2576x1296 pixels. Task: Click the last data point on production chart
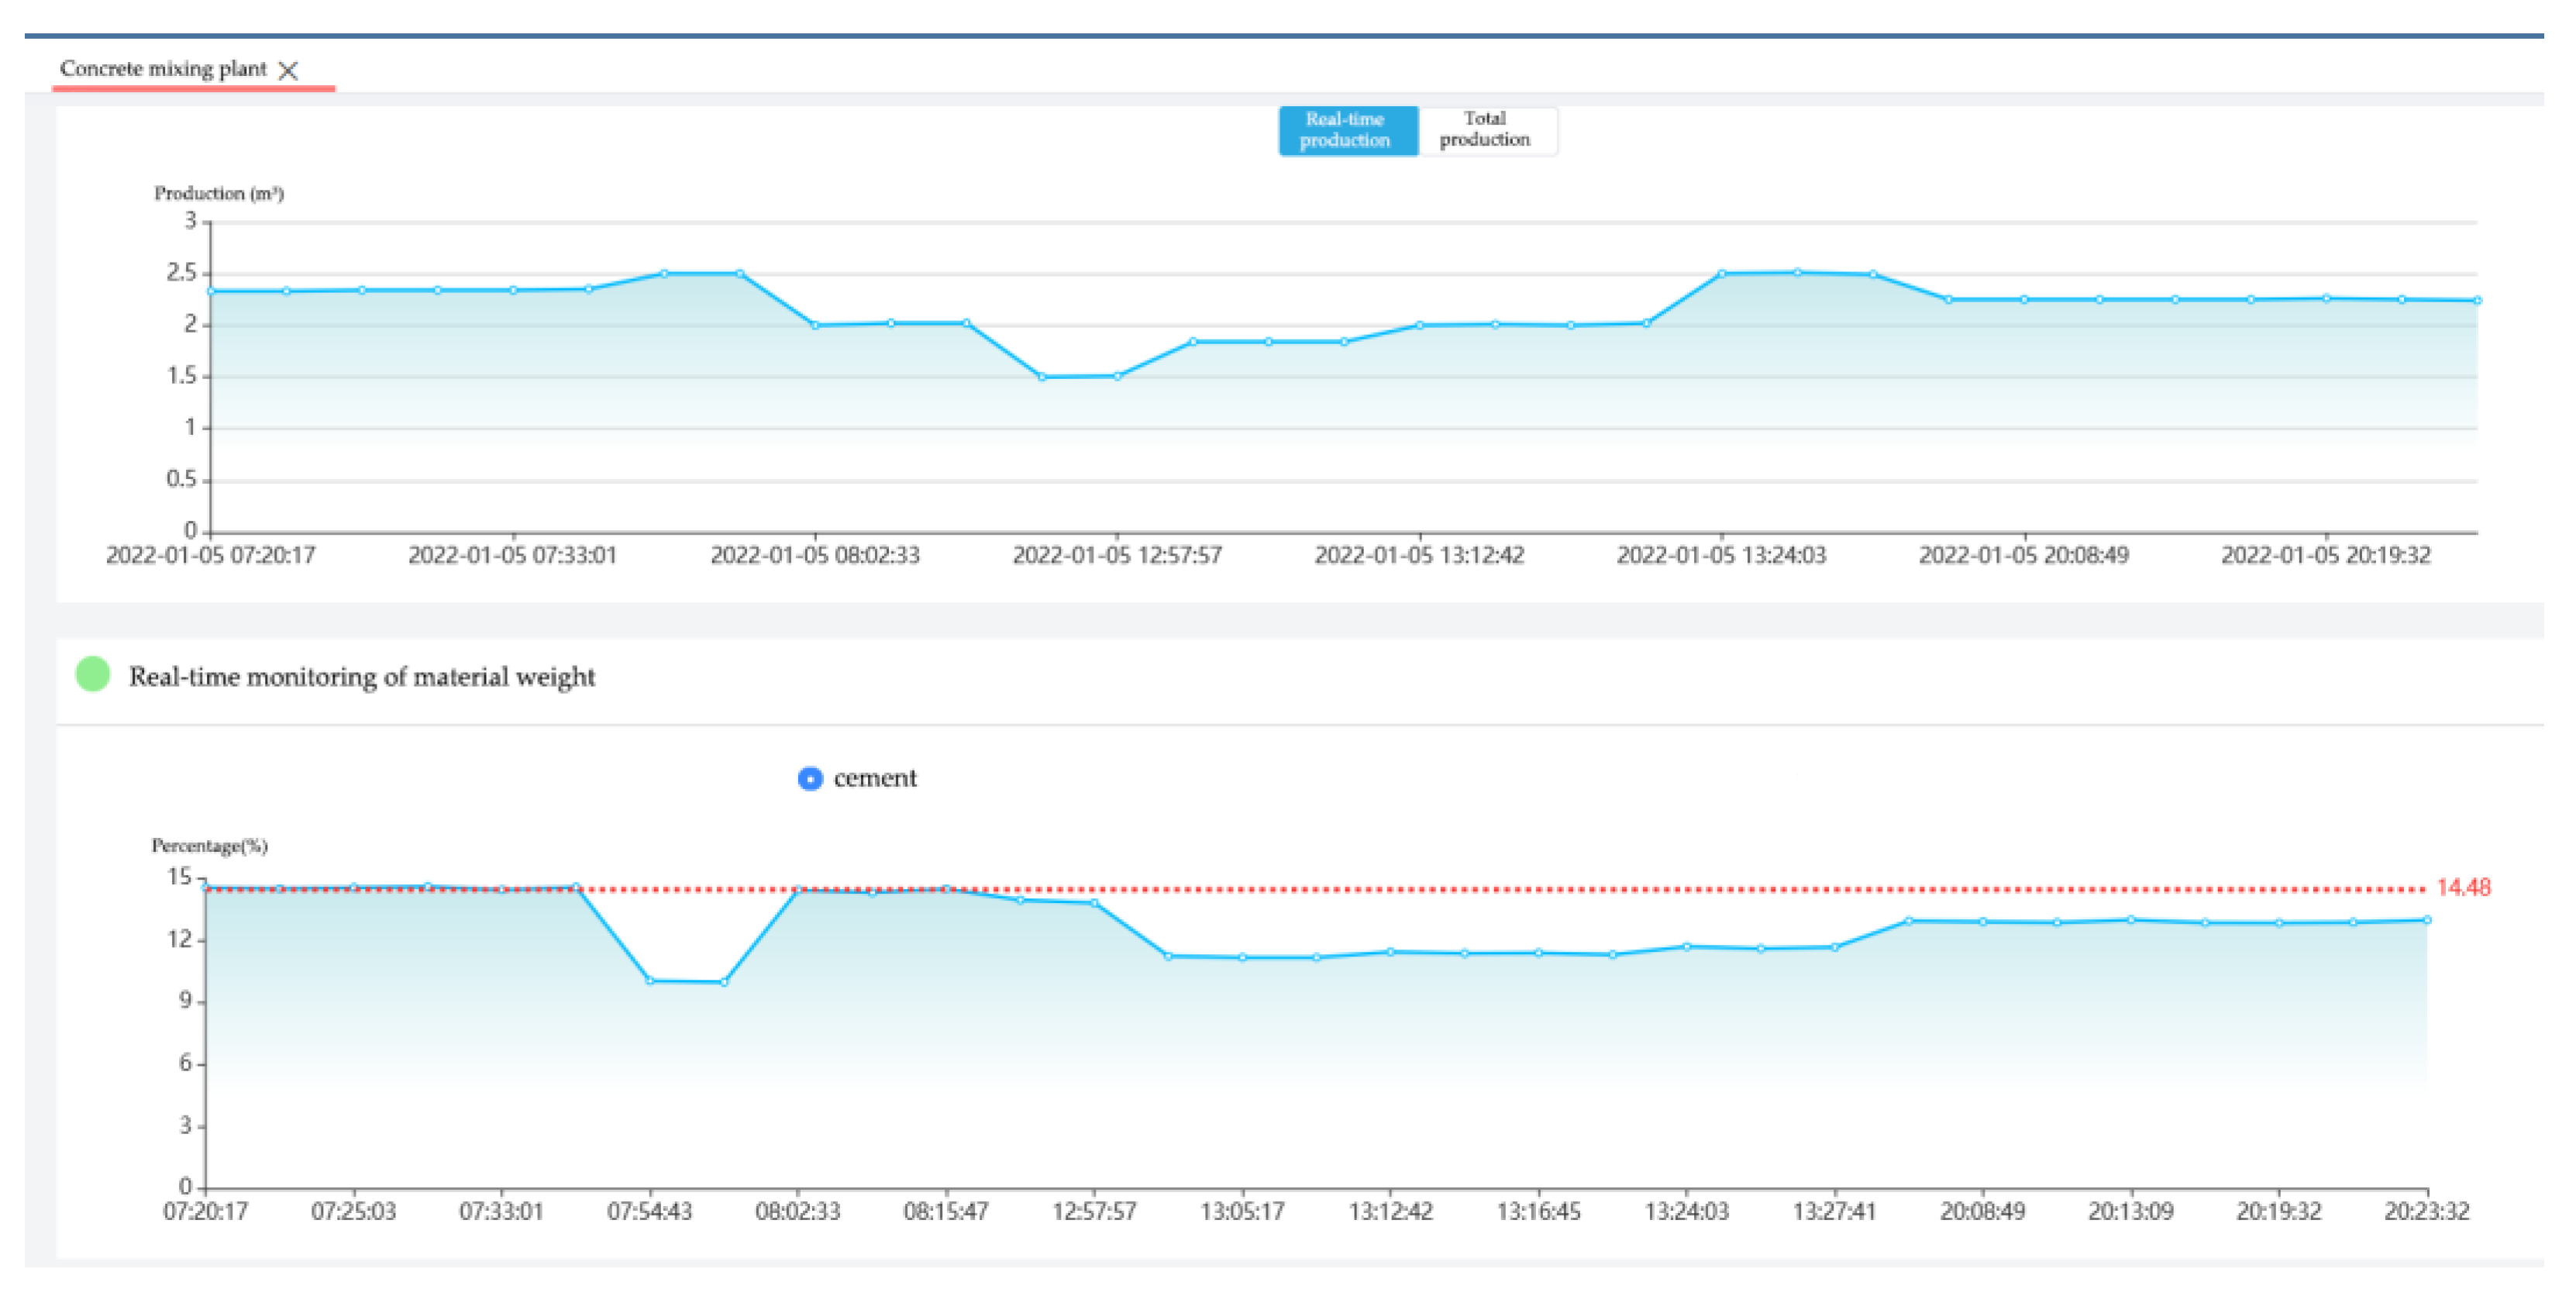click(x=2477, y=300)
